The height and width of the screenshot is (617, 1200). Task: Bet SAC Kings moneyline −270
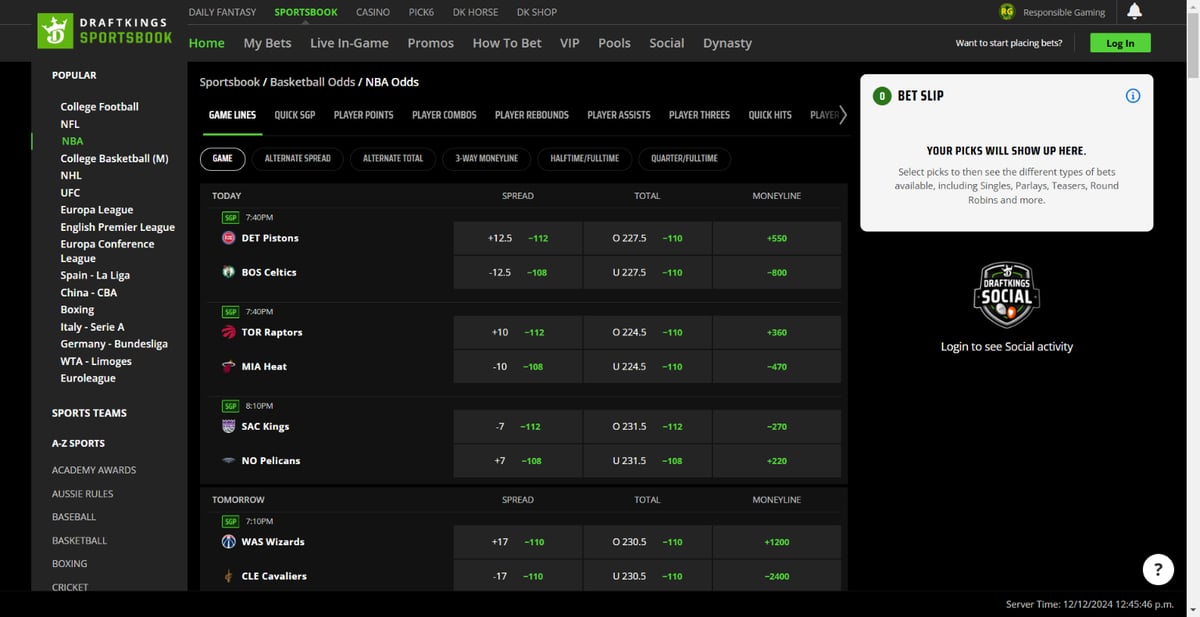[x=776, y=426]
